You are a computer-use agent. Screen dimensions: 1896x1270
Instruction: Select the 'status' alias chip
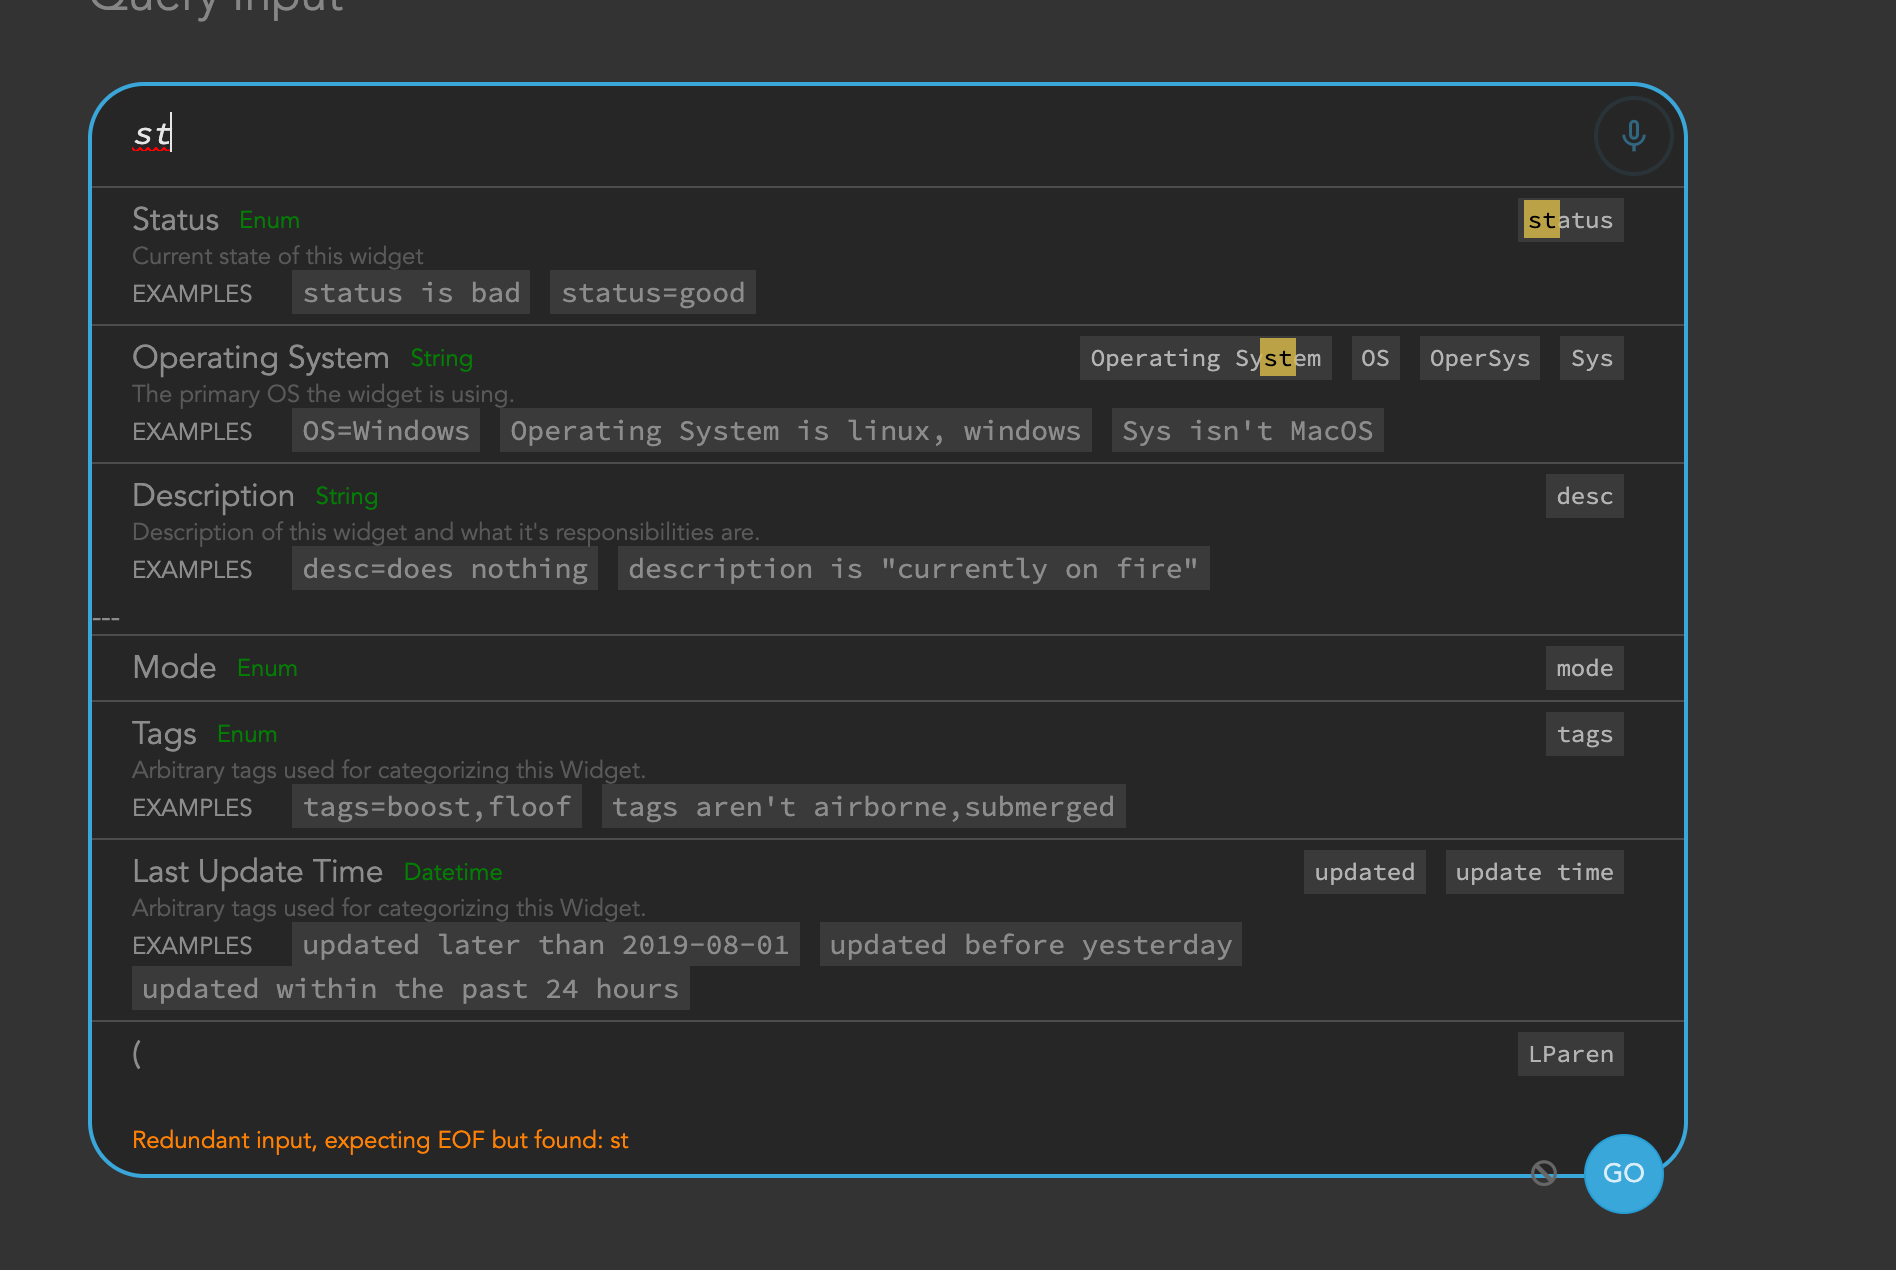point(1570,220)
